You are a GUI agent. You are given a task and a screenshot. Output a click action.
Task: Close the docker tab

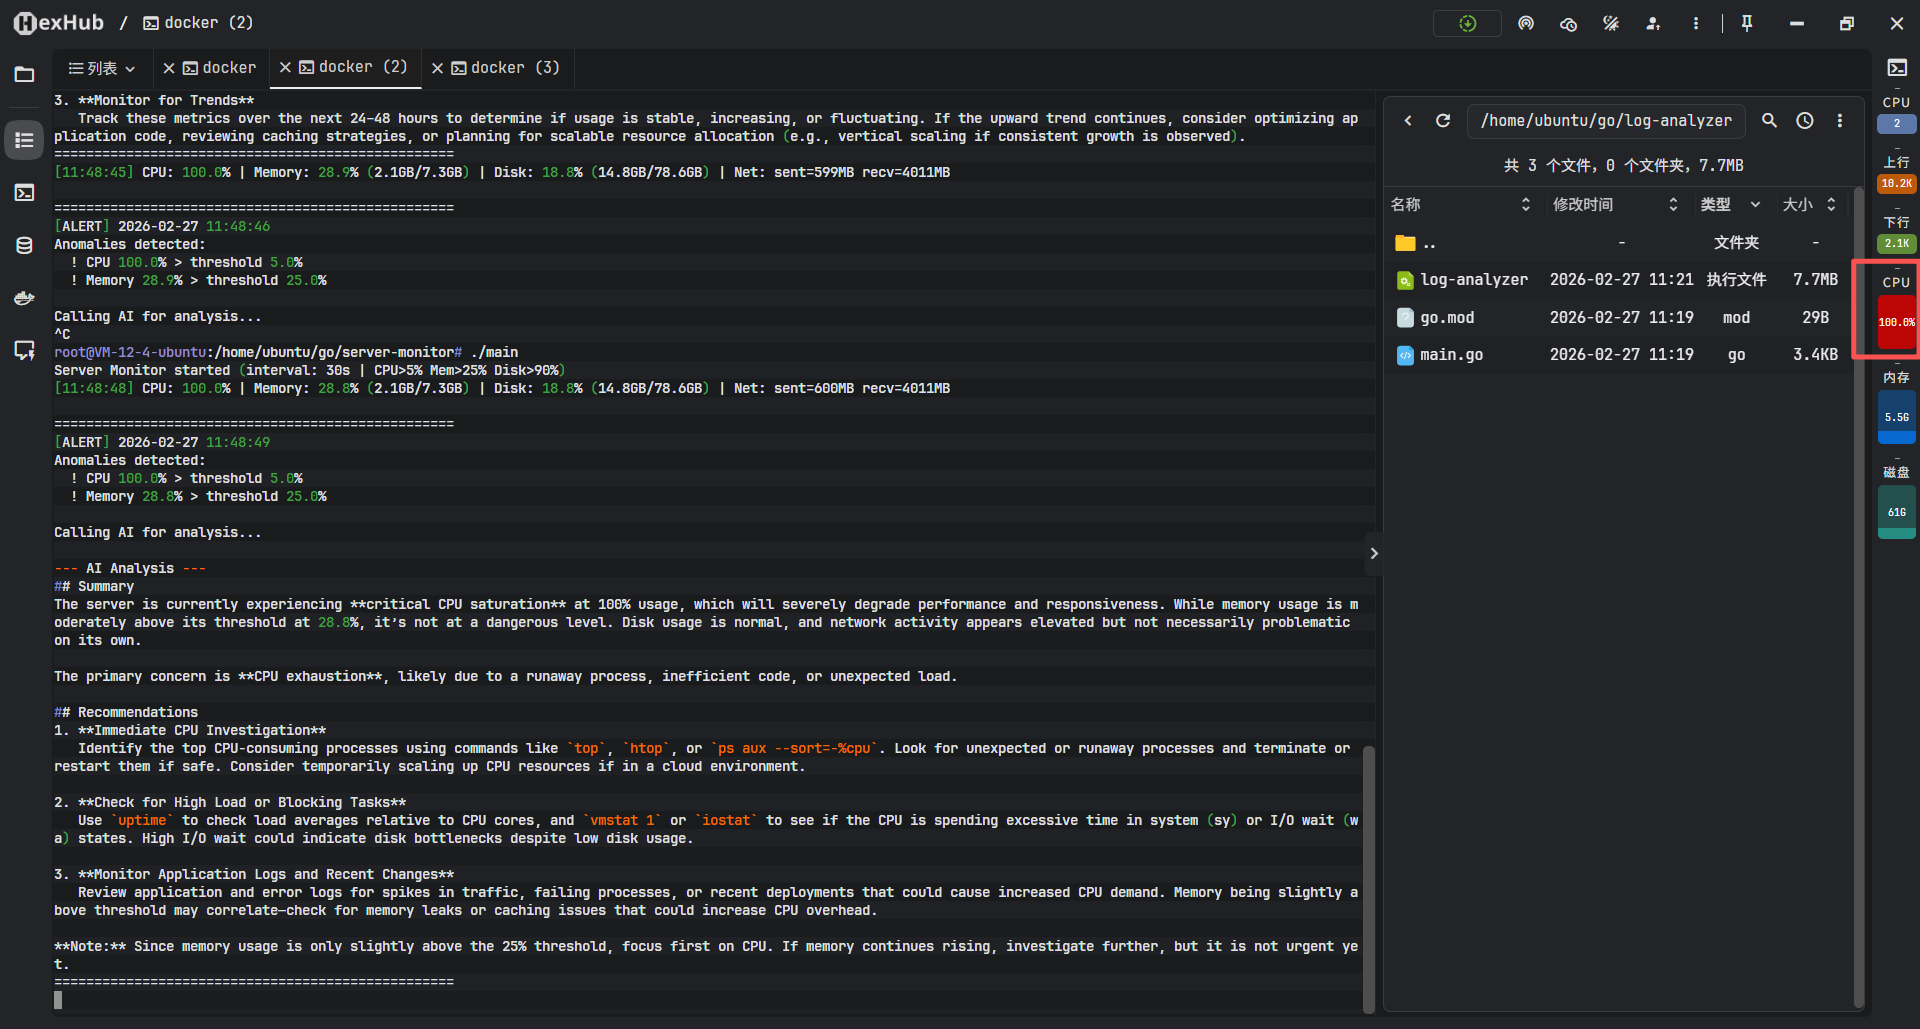coord(169,68)
